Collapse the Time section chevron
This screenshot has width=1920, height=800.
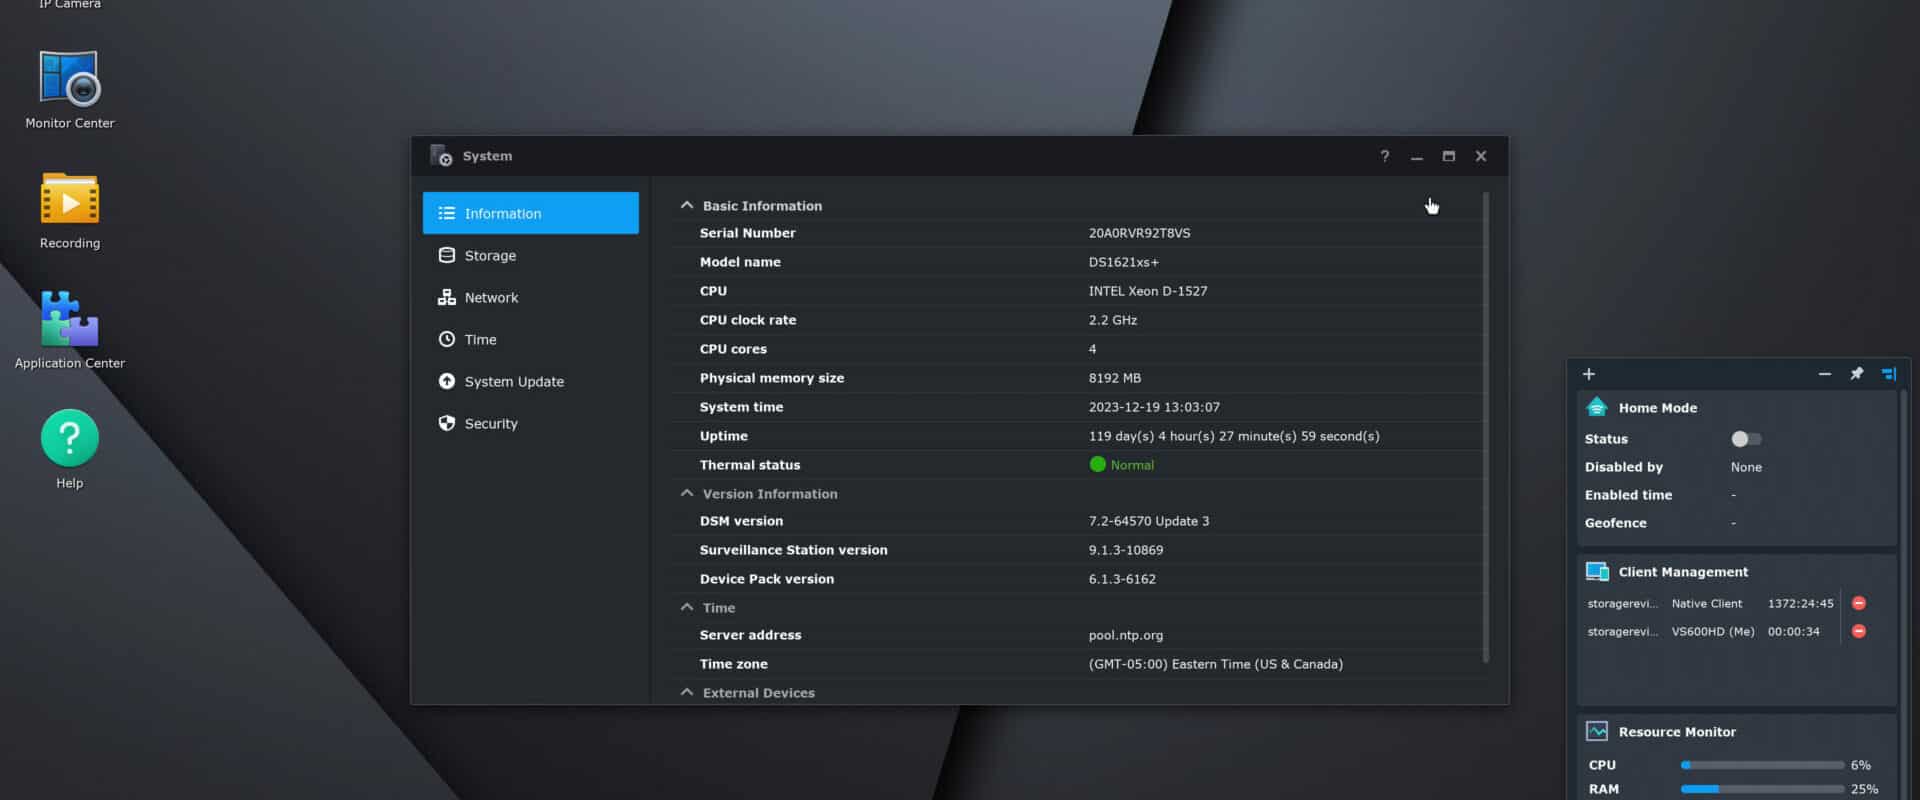tap(686, 607)
